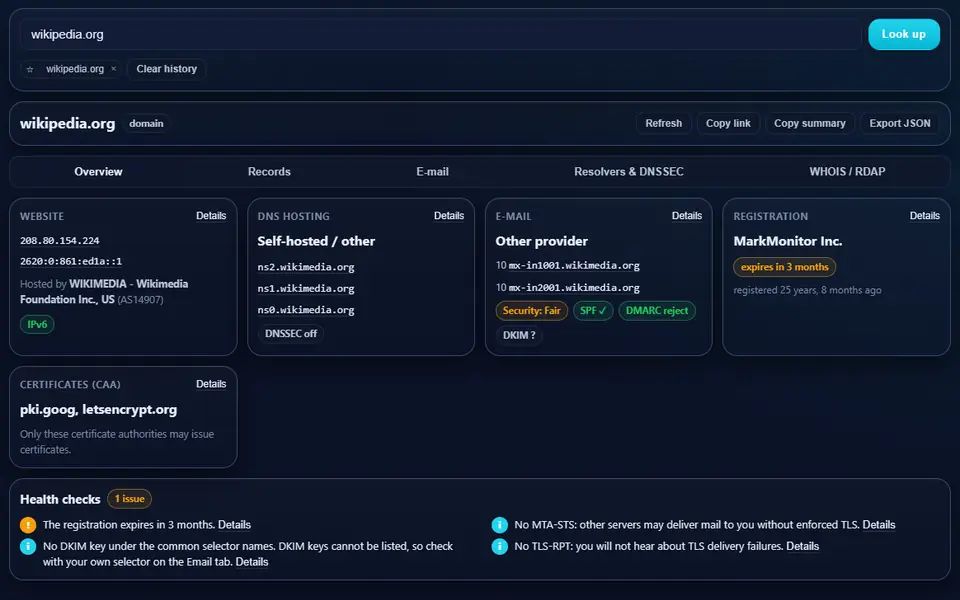The width and height of the screenshot is (960, 600).
Task: Click registered 25 years, 8 months ago text
Action: pos(808,290)
